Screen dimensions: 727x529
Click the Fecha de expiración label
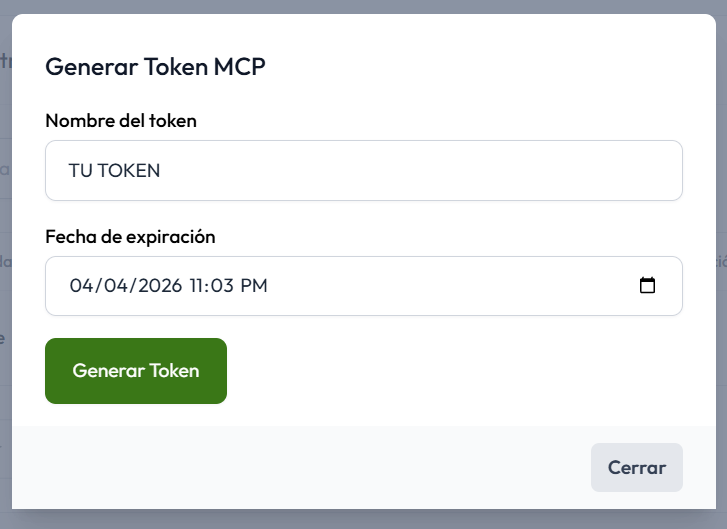(130, 237)
